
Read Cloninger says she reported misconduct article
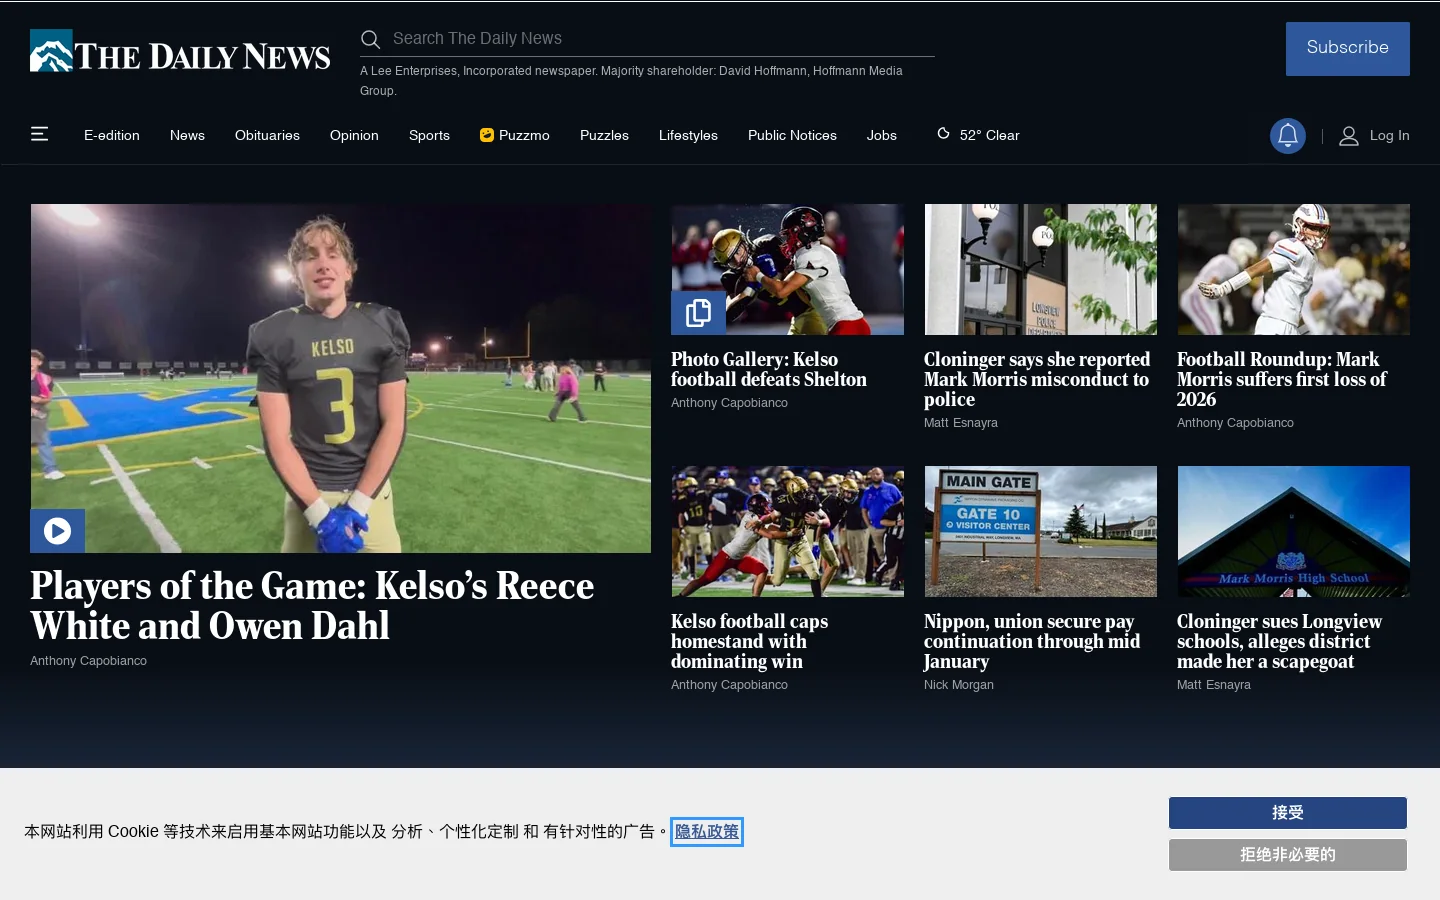click(x=1037, y=379)
